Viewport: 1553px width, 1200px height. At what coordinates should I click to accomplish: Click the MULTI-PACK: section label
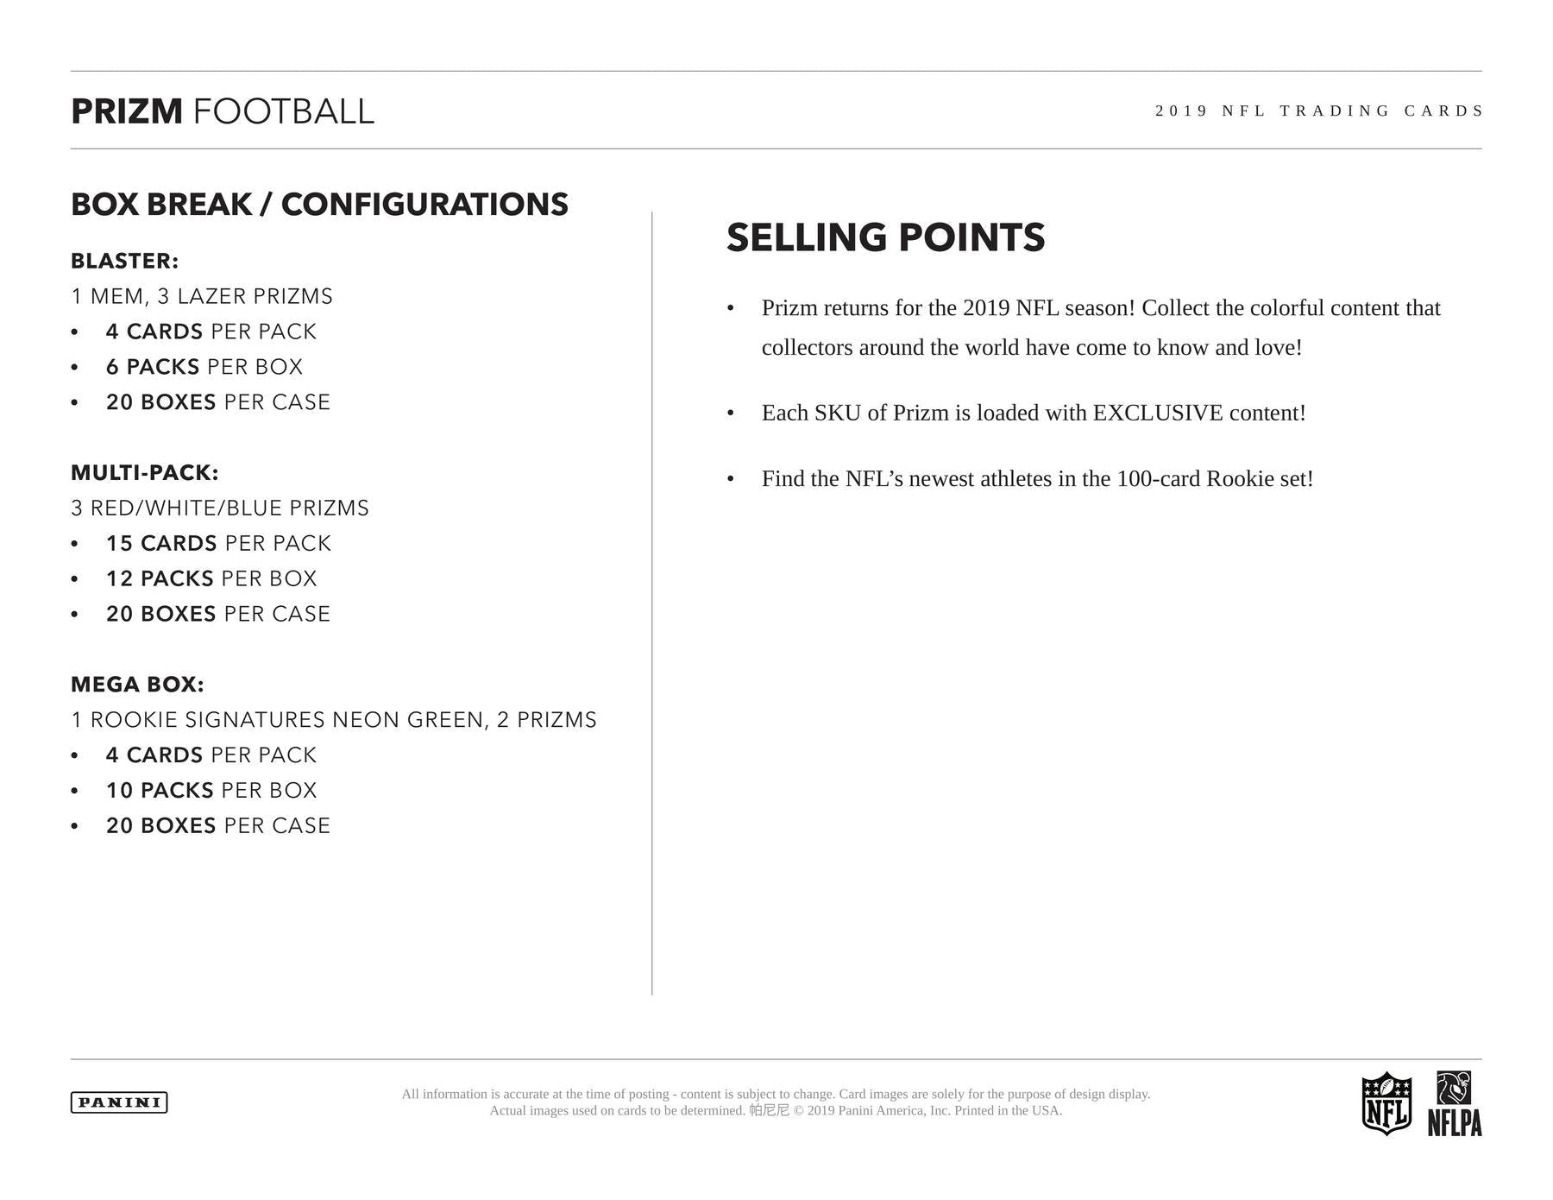coord(144,473)
